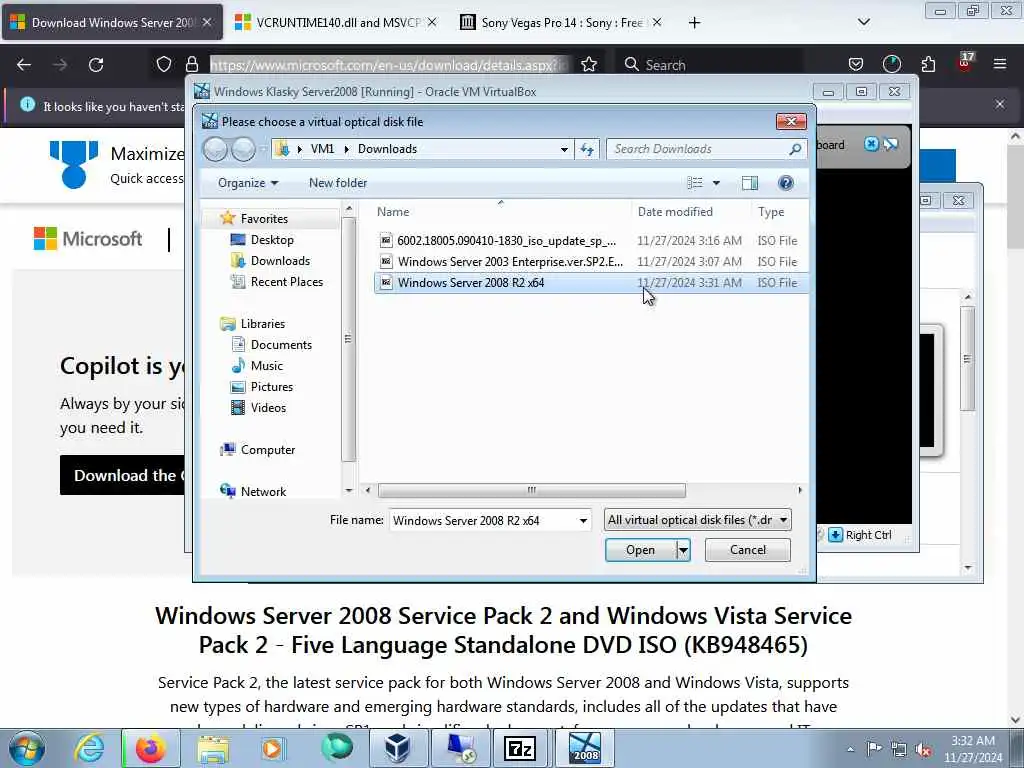
Task: Switch to Download Windows Server tab
Action: coord(112,23)
